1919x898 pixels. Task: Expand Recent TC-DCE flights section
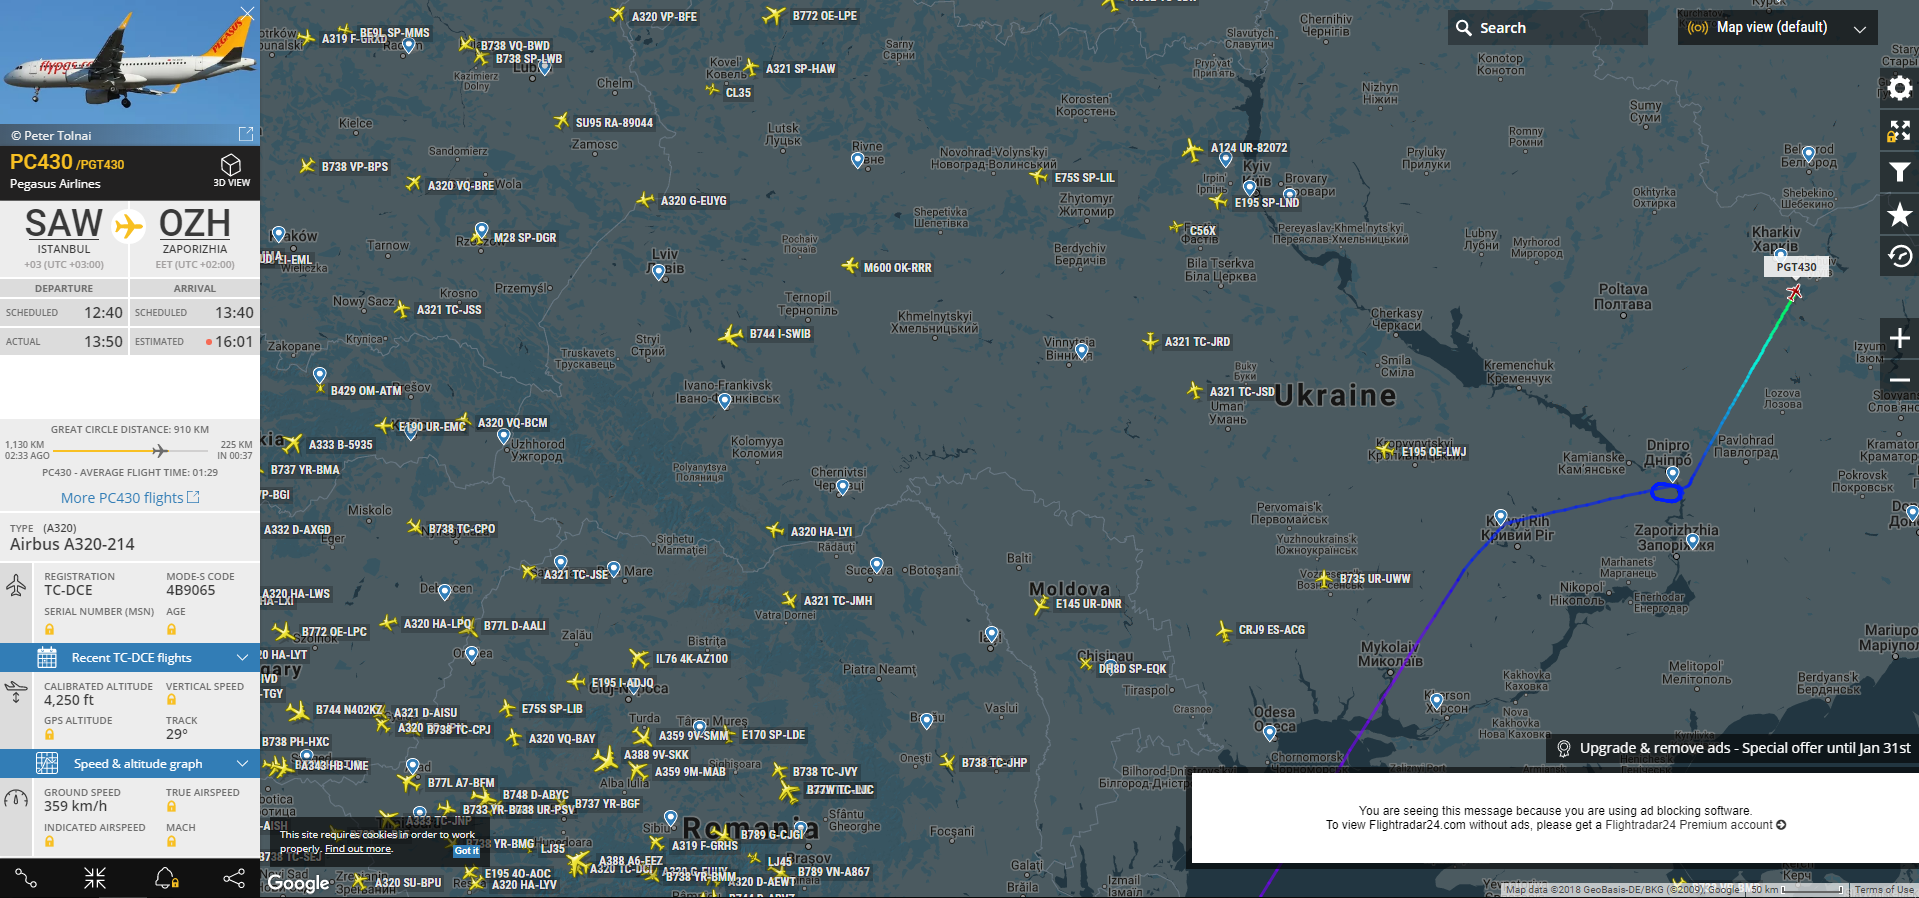point(130,658)
